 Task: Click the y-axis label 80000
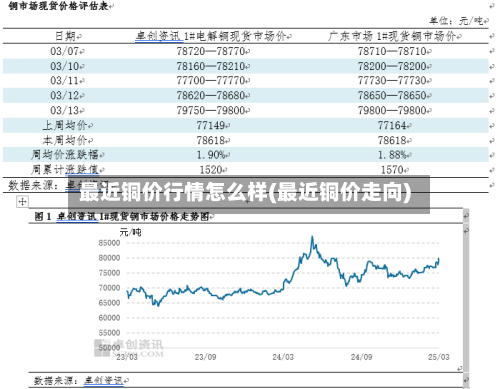click(109, 258)
